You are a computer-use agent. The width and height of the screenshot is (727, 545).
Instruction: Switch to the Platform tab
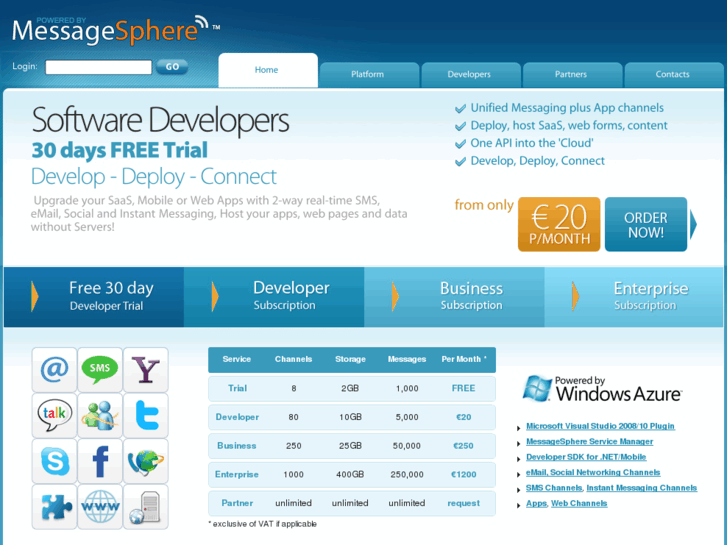tap(369, 75)
